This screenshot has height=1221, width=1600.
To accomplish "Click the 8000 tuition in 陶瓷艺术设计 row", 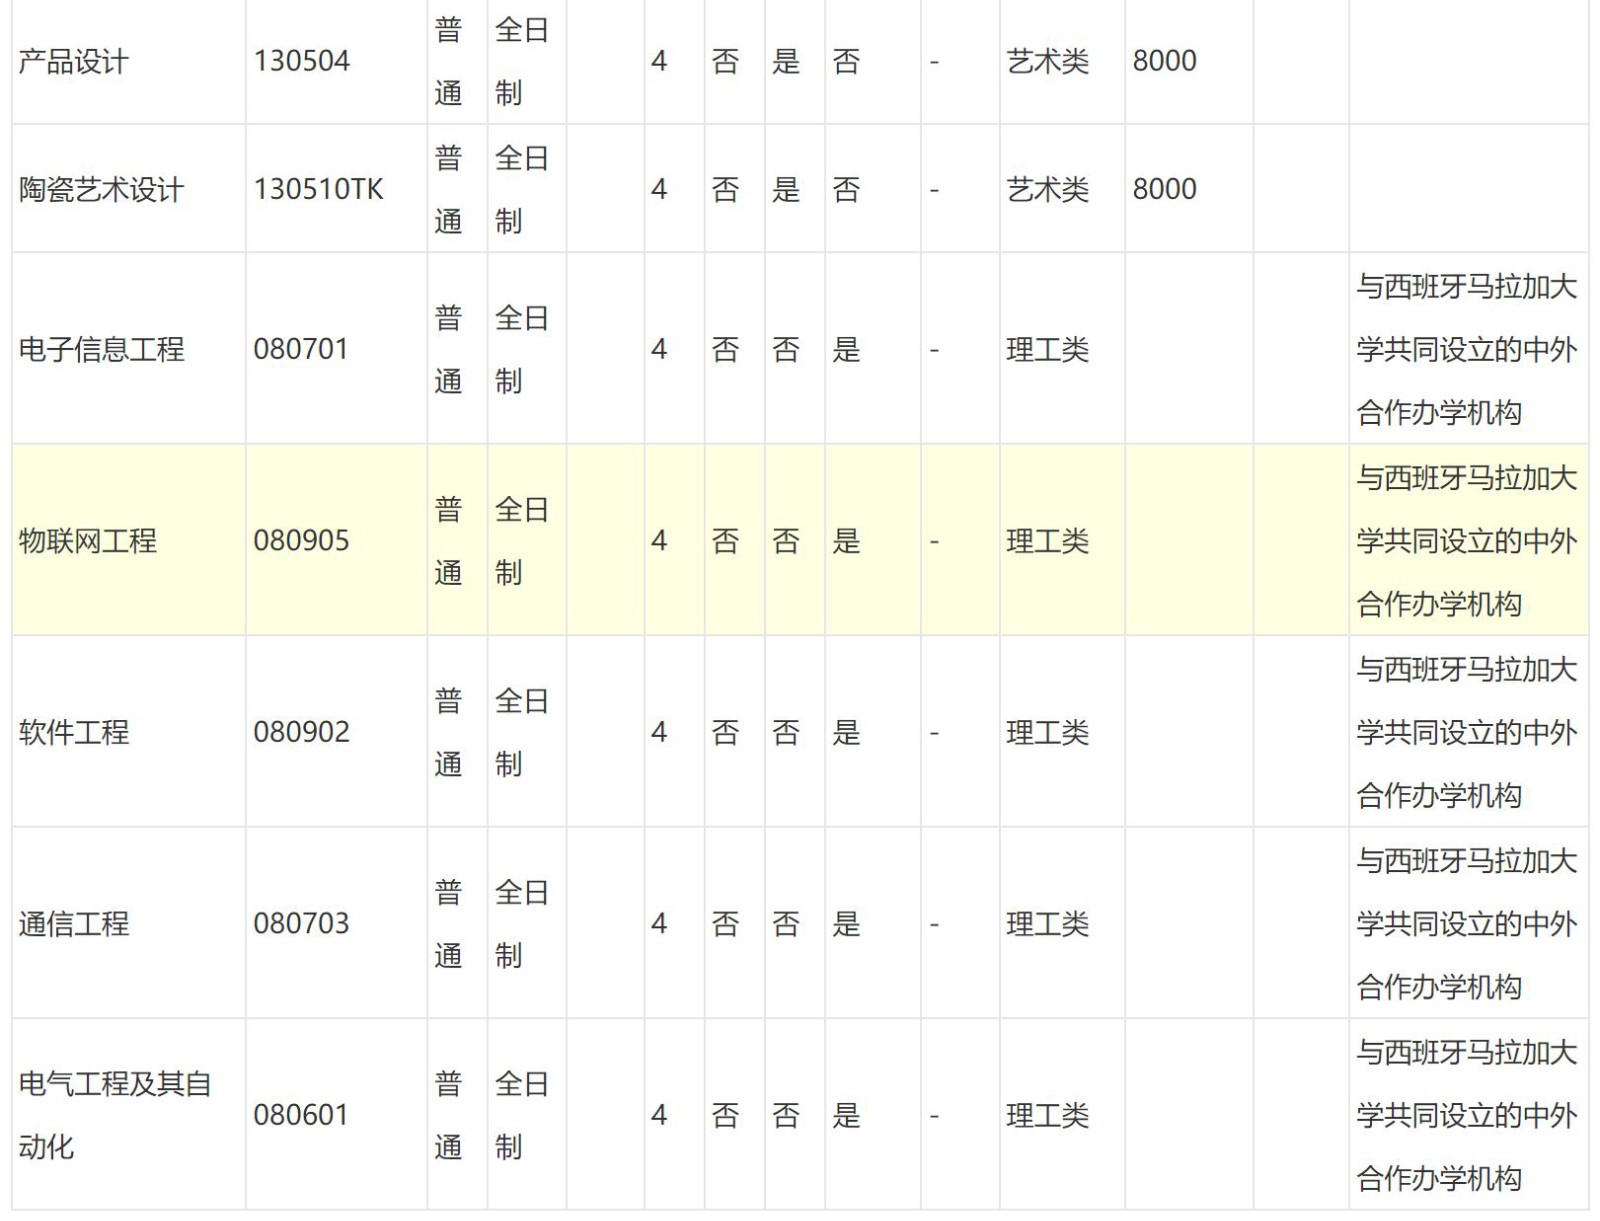I will coord(1164,189).
